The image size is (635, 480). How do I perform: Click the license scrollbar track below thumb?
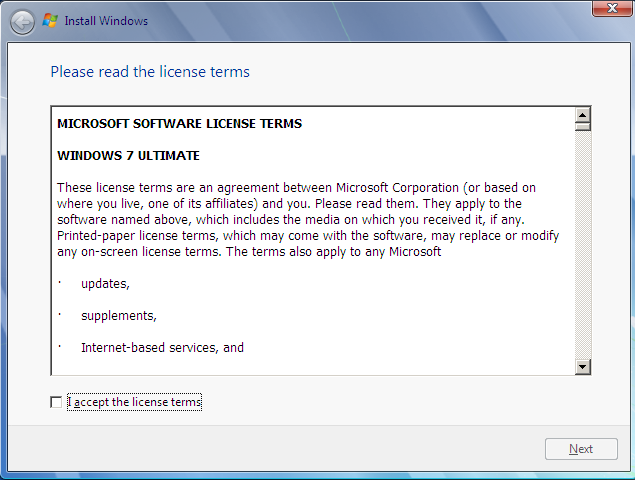pos(583,245)
